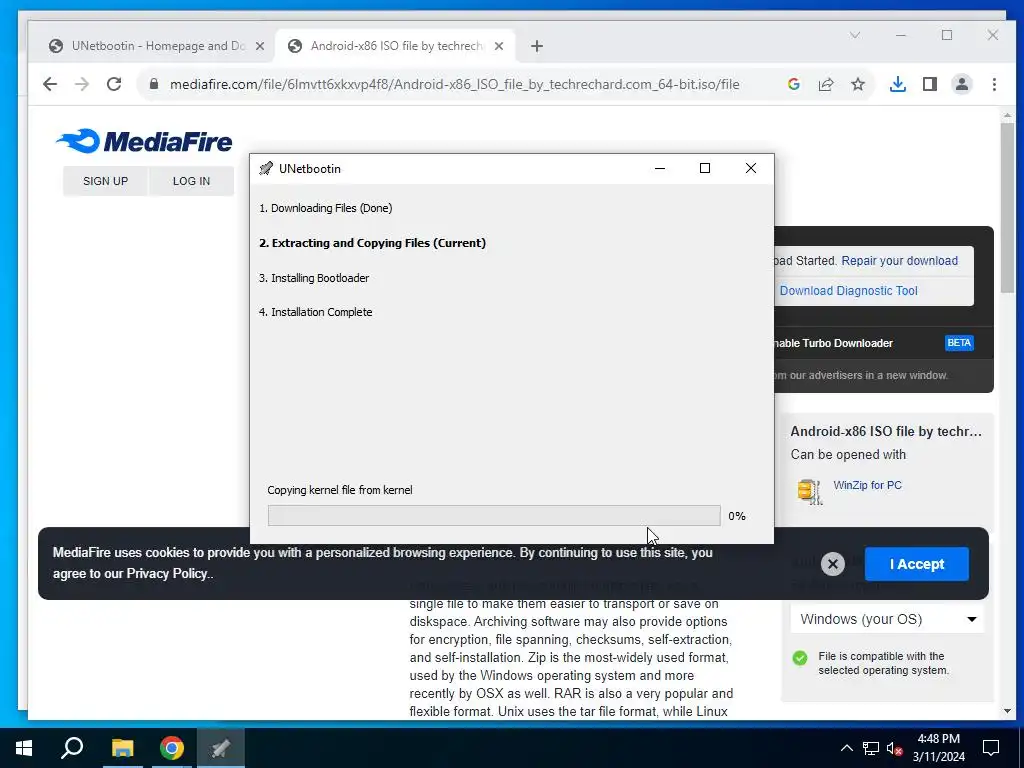Viewport: 1024px width, 768px height.
Task: Open the Google icon in address bar
Action: (793, 84)
